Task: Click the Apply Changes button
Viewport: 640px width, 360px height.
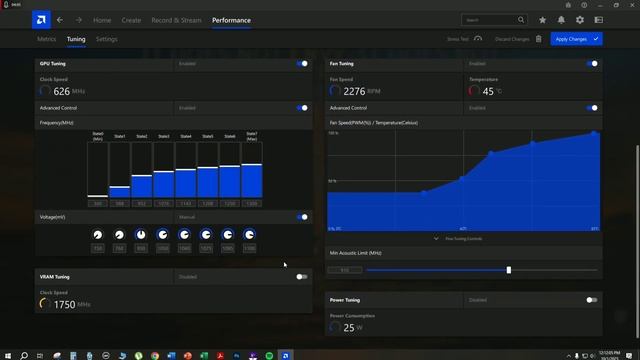Action: tap(576, 39)
